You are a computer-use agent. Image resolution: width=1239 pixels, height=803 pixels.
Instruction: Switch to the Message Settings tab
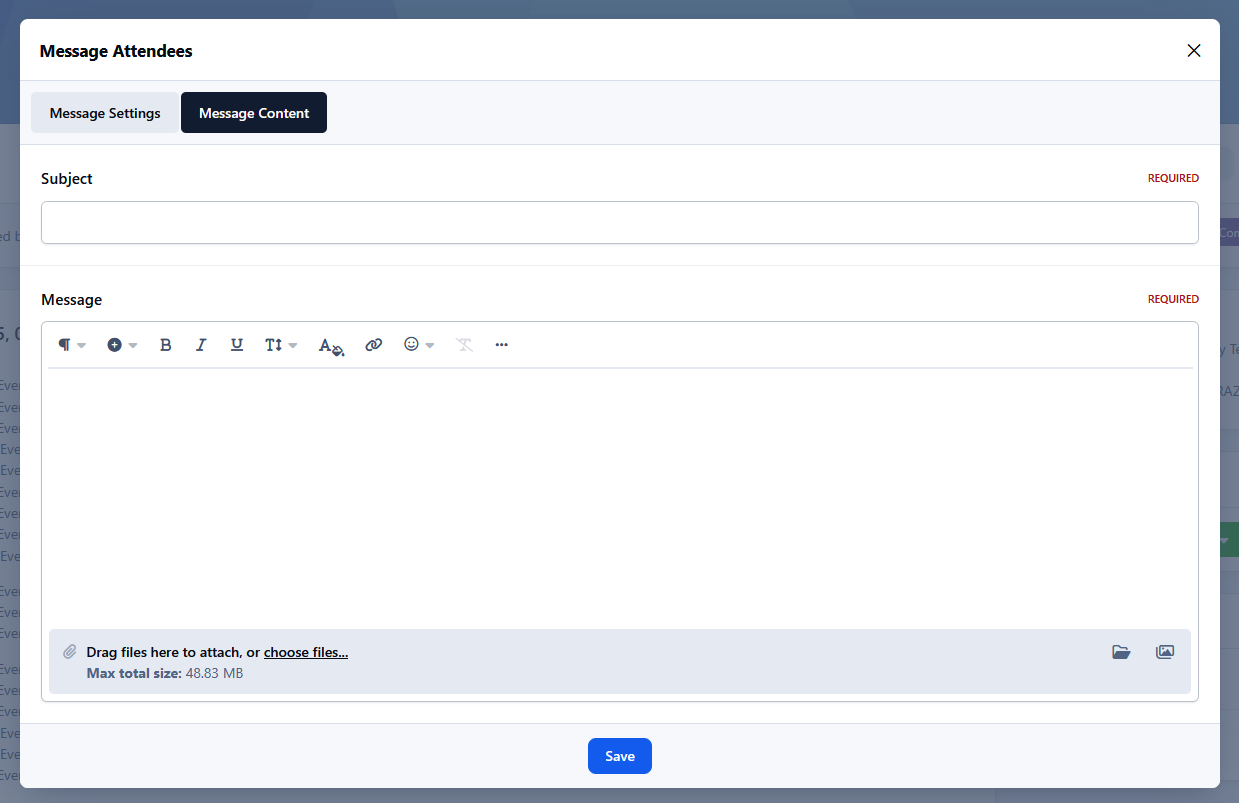click(105, 113)
